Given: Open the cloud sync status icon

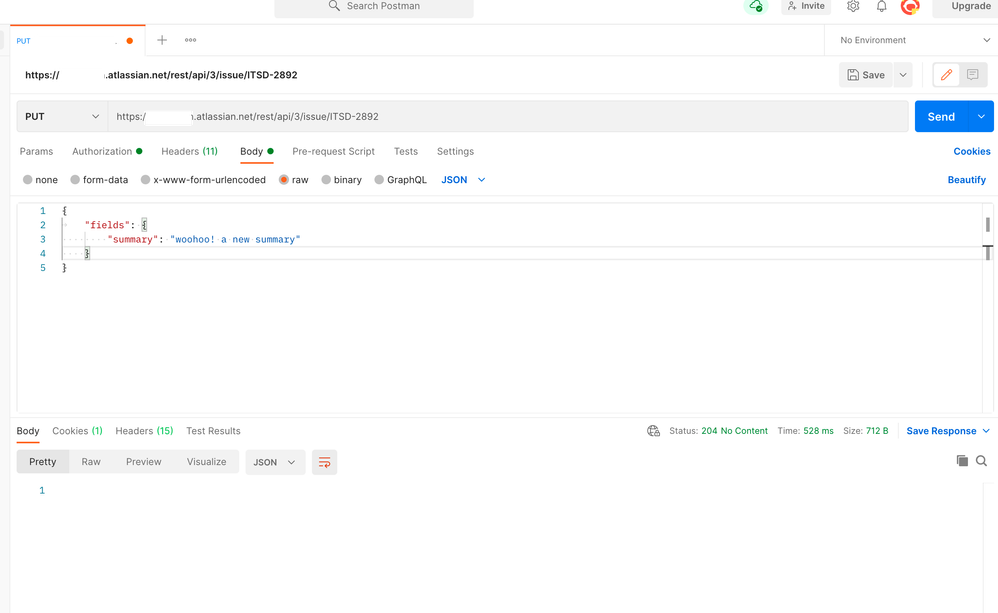Looking at the screenshot, I should 756,6.
